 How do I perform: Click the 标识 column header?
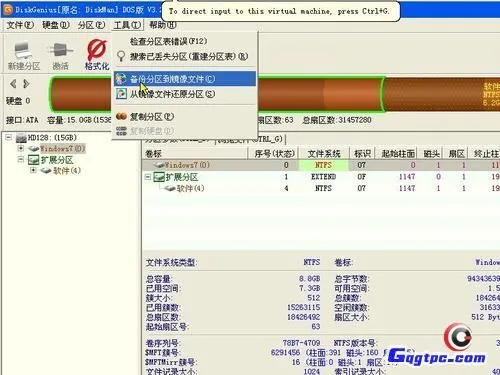362,154
